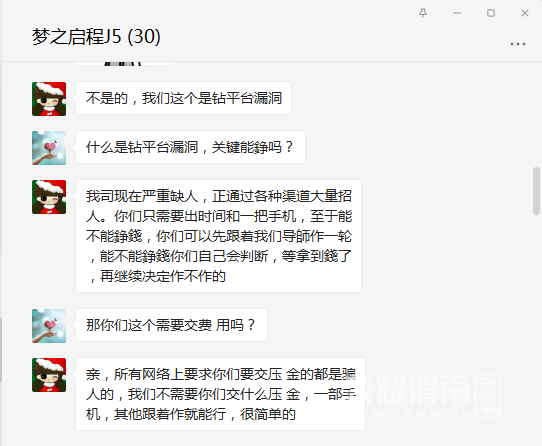Select the message 不是的，我们这个是钻平台漏洞

click(184, 98)
